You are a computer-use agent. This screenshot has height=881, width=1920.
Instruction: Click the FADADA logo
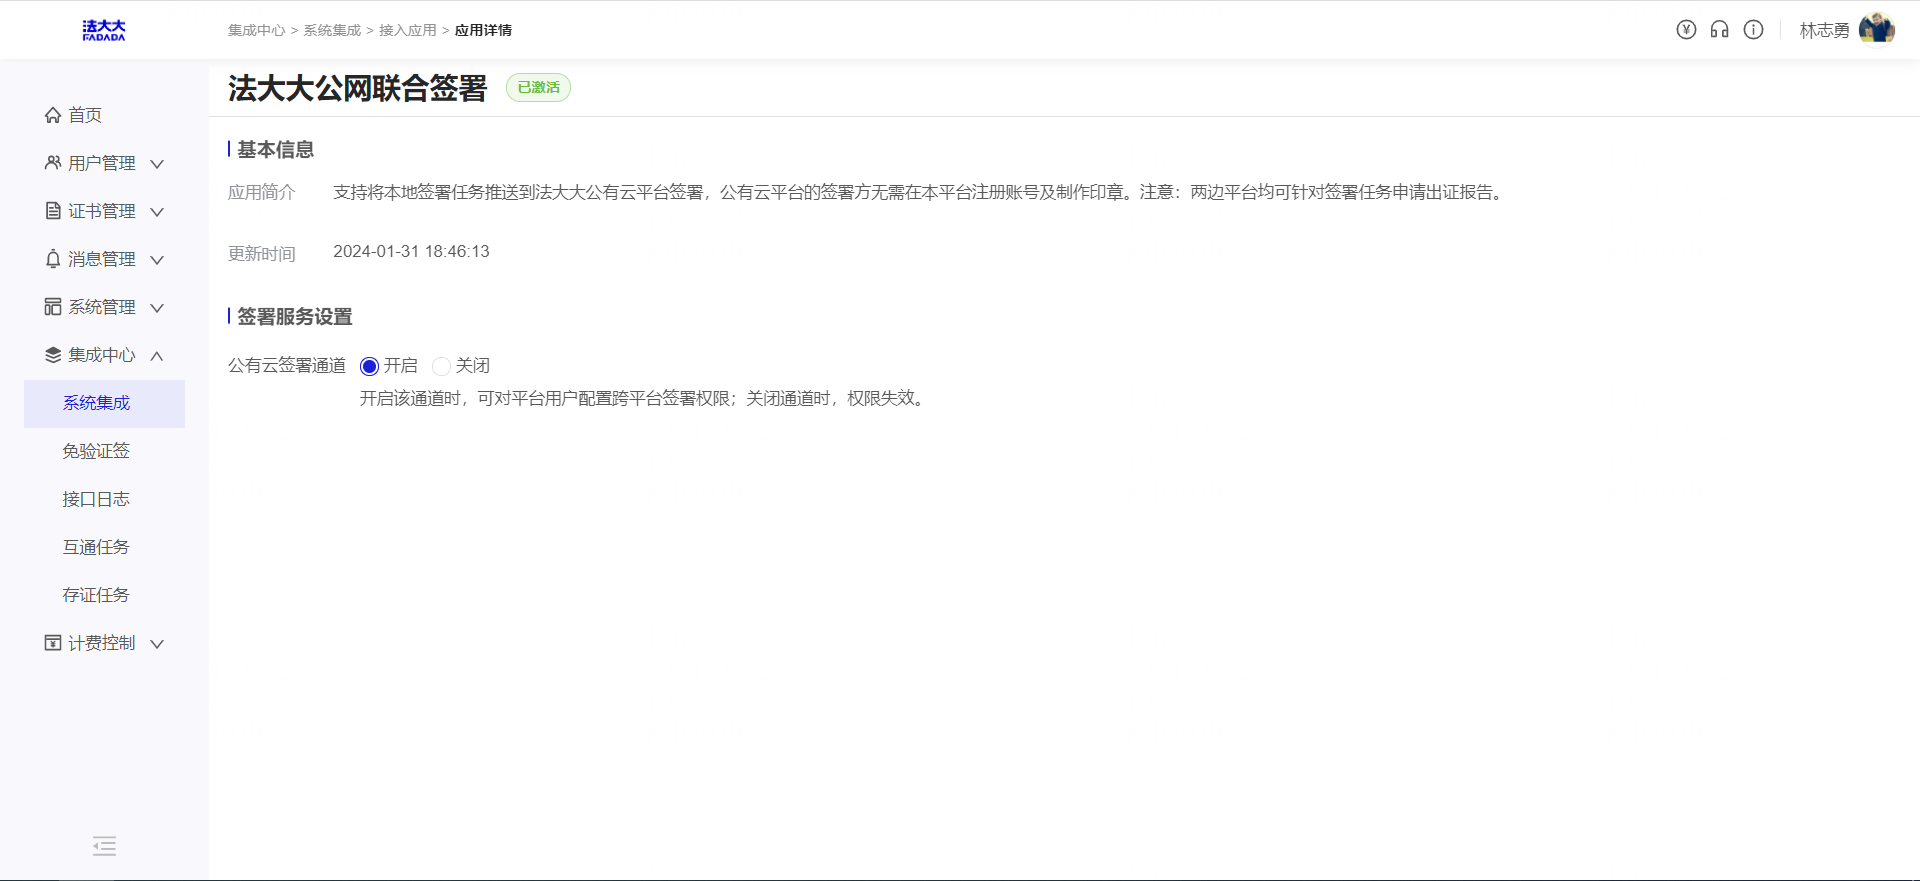[104, 30]
